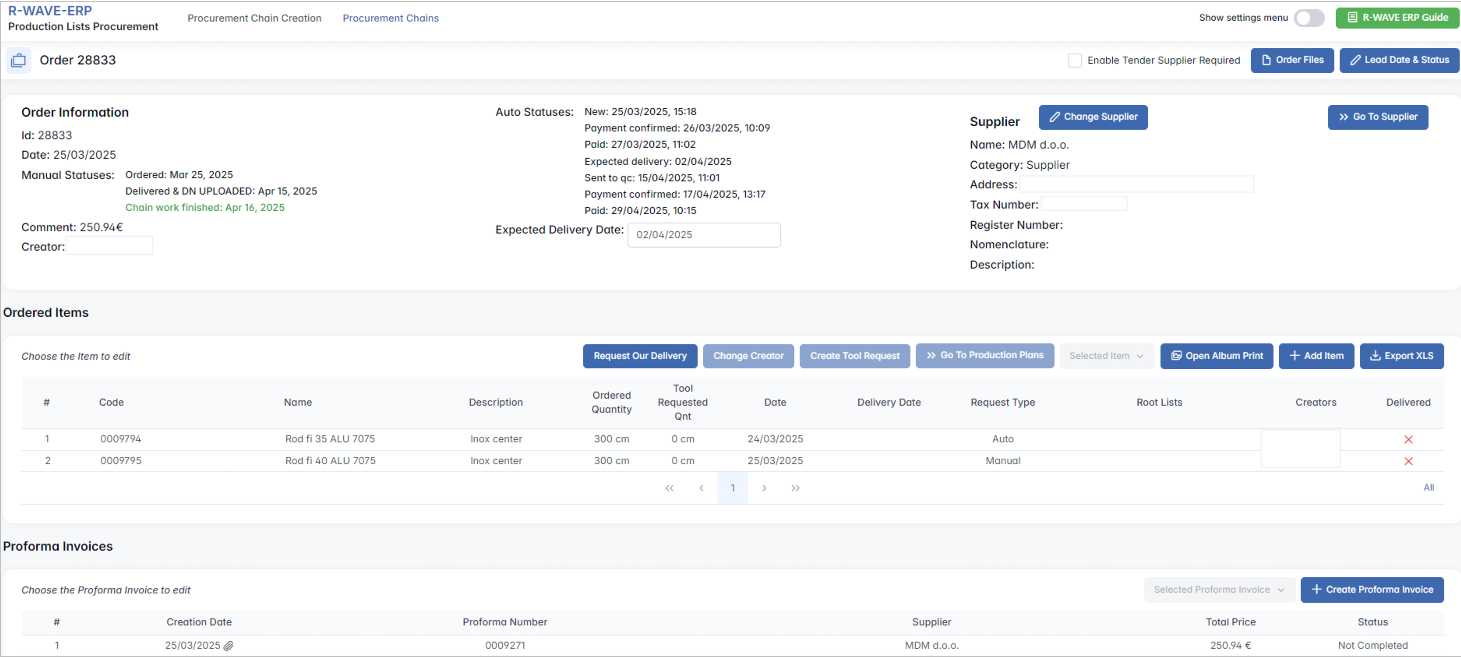Show All items in the table
Image resolution: width=1461 pixels, height=658 pixels.
coord(1428,488)
